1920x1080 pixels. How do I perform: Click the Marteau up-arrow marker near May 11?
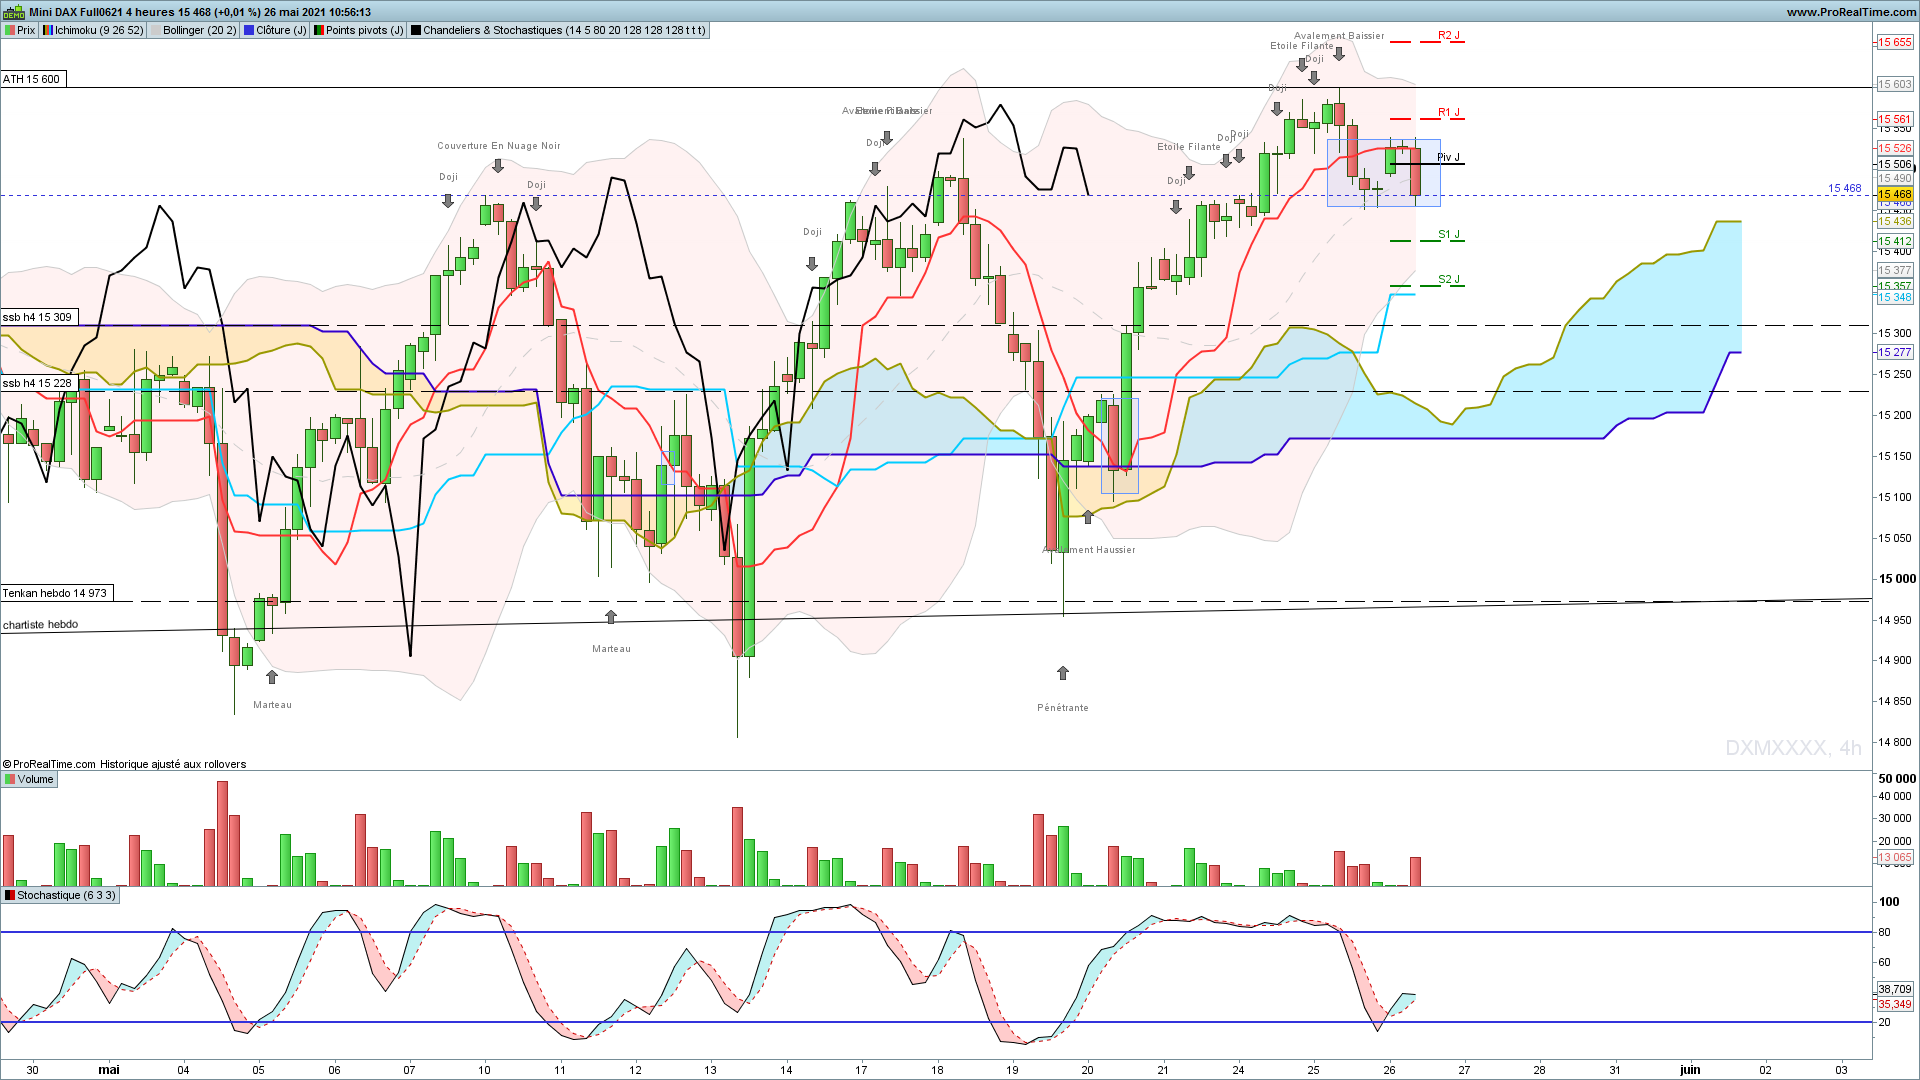coord(611,616)
